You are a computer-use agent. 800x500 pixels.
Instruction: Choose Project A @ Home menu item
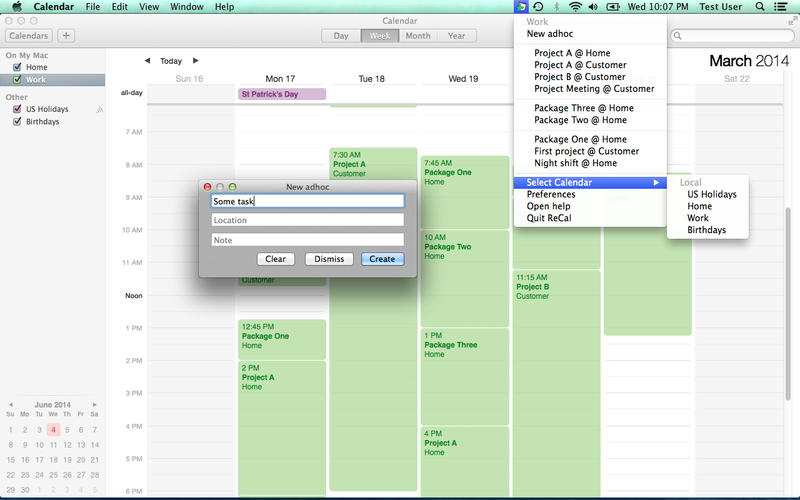(x=590, y=53)
